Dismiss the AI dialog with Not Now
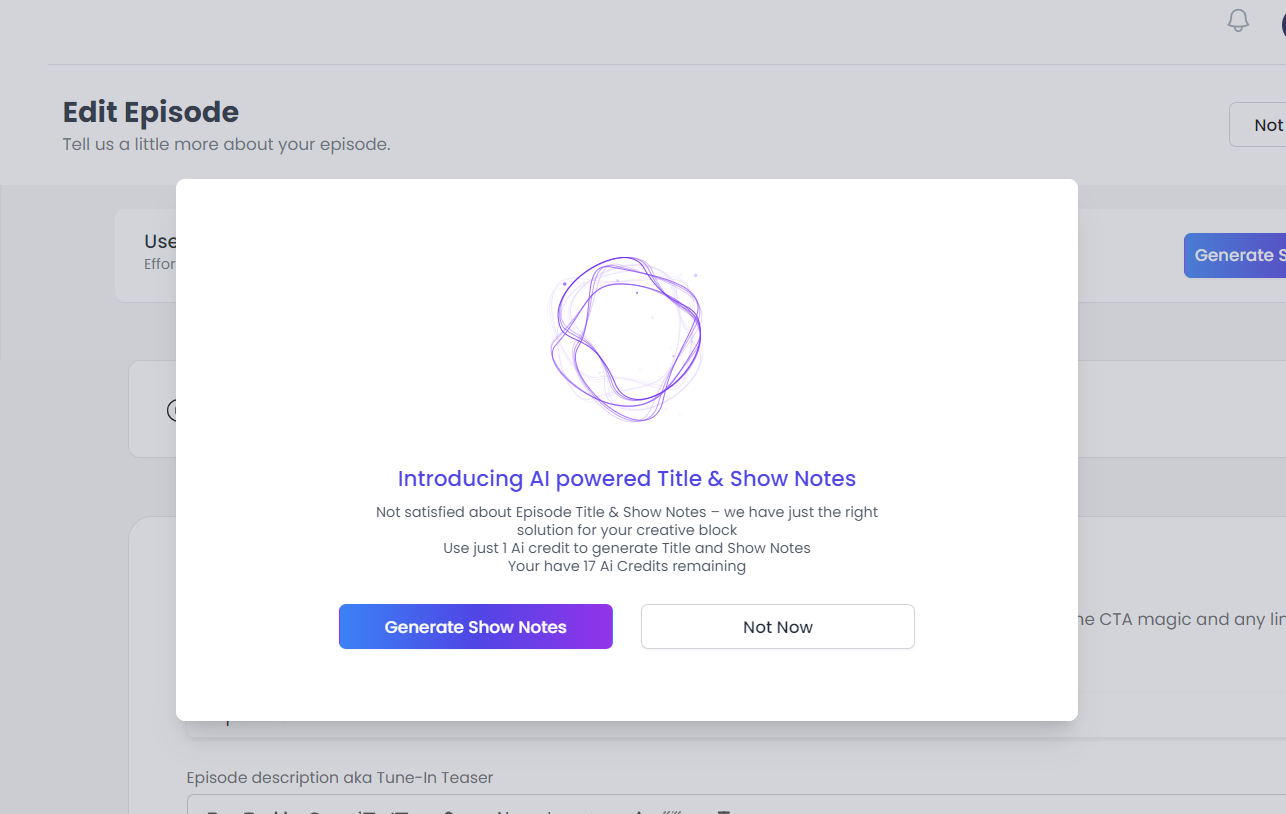1286x814 pixels. click(777, 626)
